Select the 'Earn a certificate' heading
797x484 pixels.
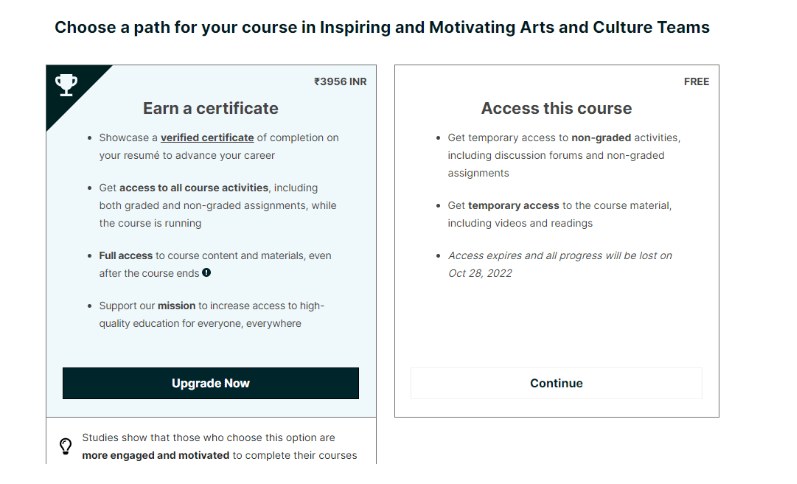(210, 108)
